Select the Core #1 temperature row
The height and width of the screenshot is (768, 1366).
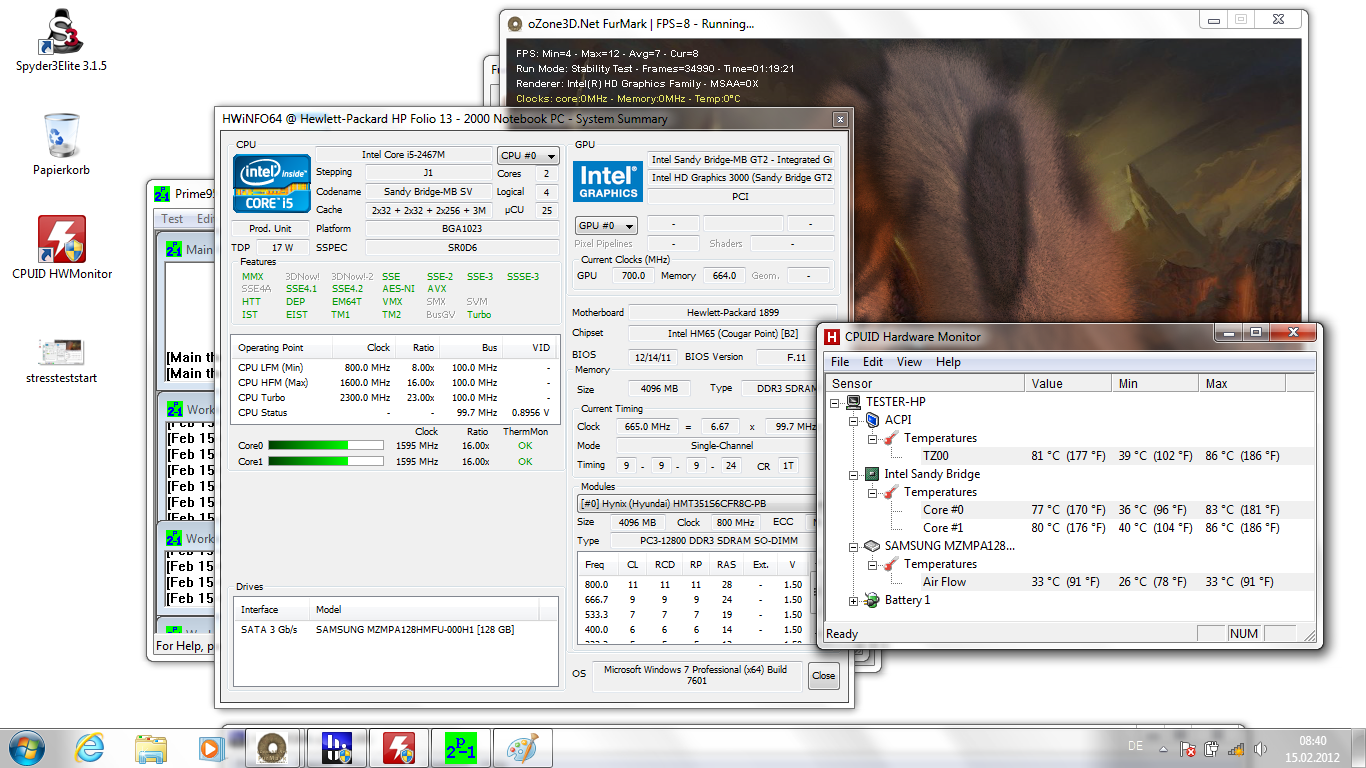(x=1068, y=528)
